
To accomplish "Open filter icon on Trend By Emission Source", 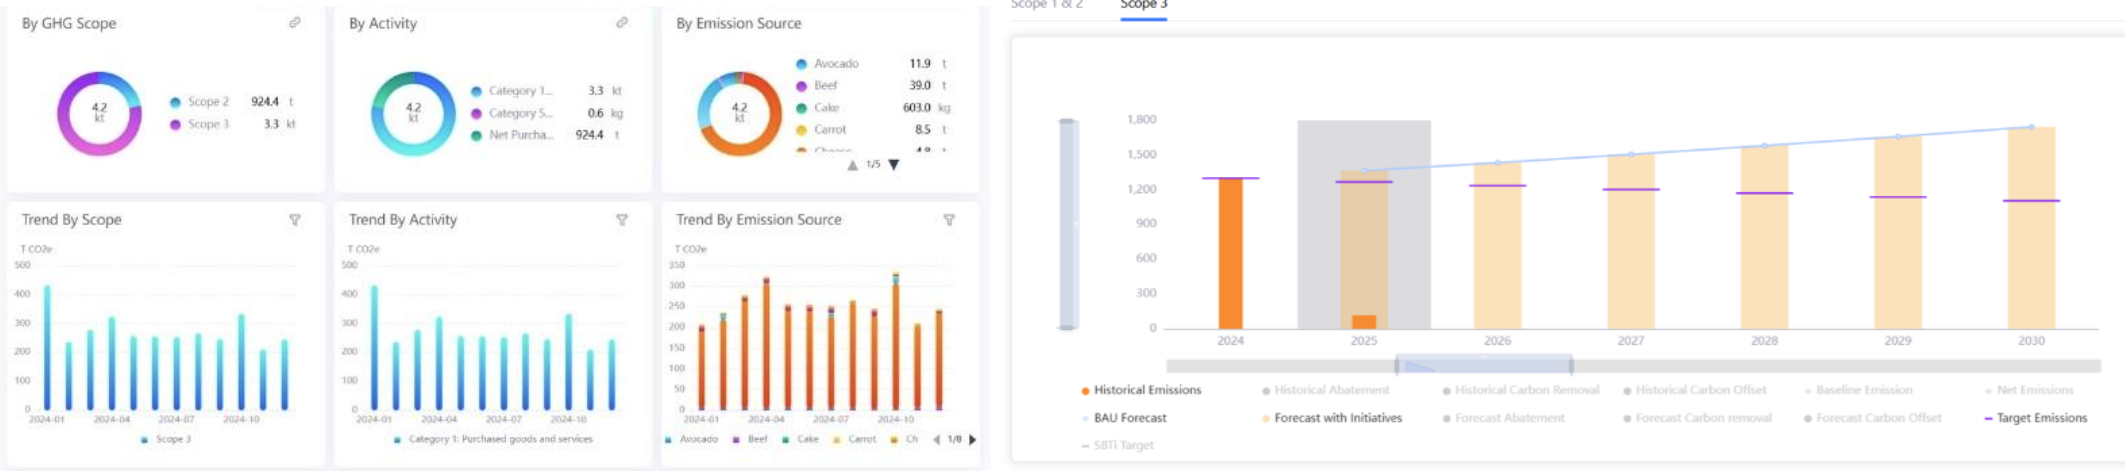I will pyautogui.click(x=949, y=220).
